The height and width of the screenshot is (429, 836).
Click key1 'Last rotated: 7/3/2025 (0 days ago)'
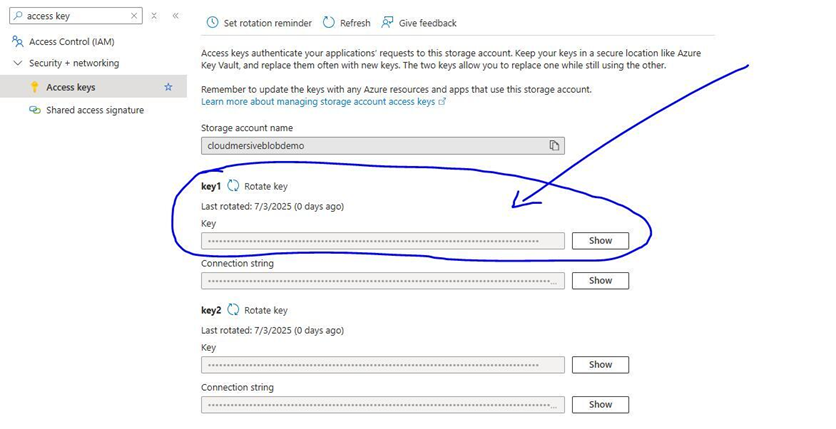tap(272, 206)
